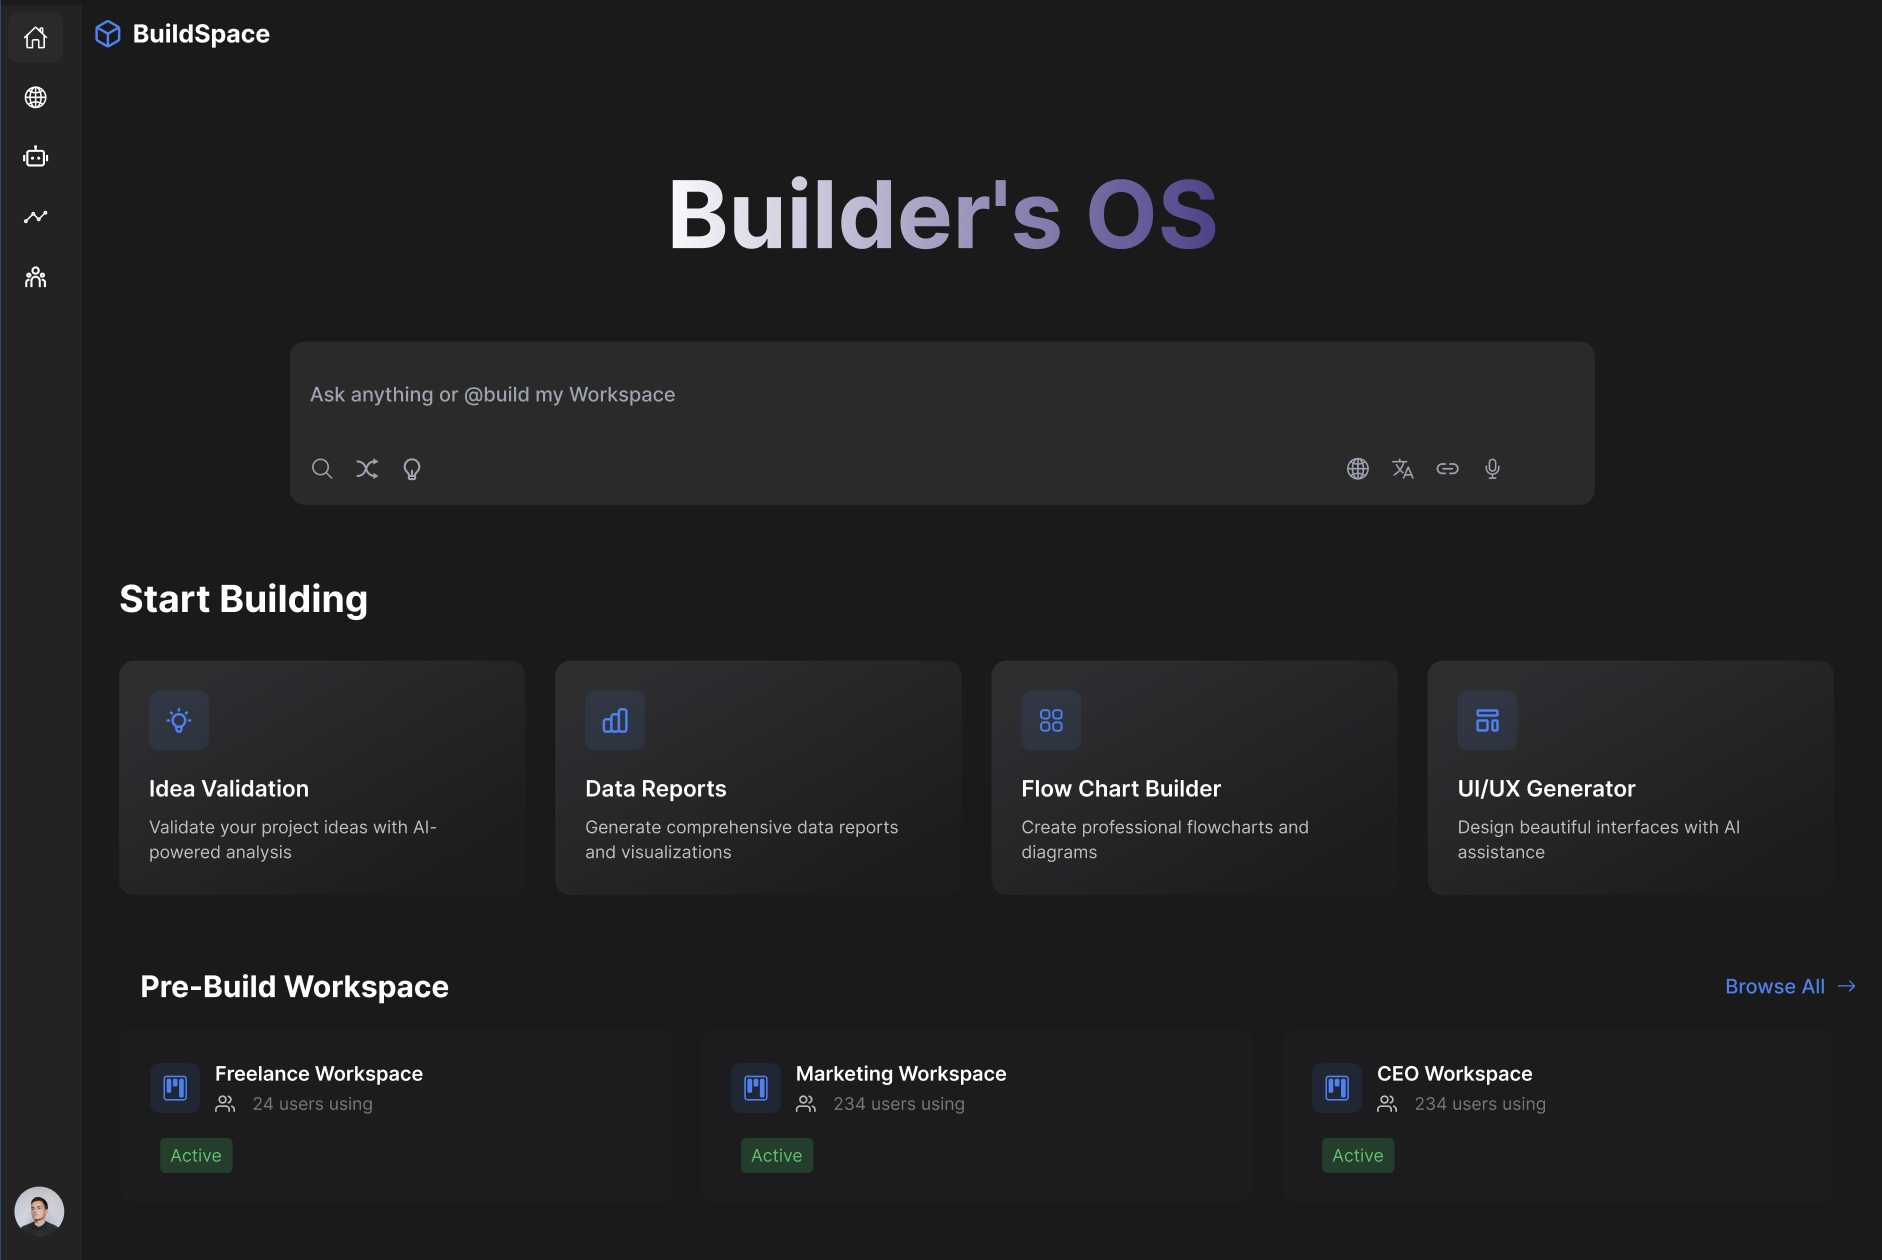Click the Builder's OS headline

click(x=942, y=215)
